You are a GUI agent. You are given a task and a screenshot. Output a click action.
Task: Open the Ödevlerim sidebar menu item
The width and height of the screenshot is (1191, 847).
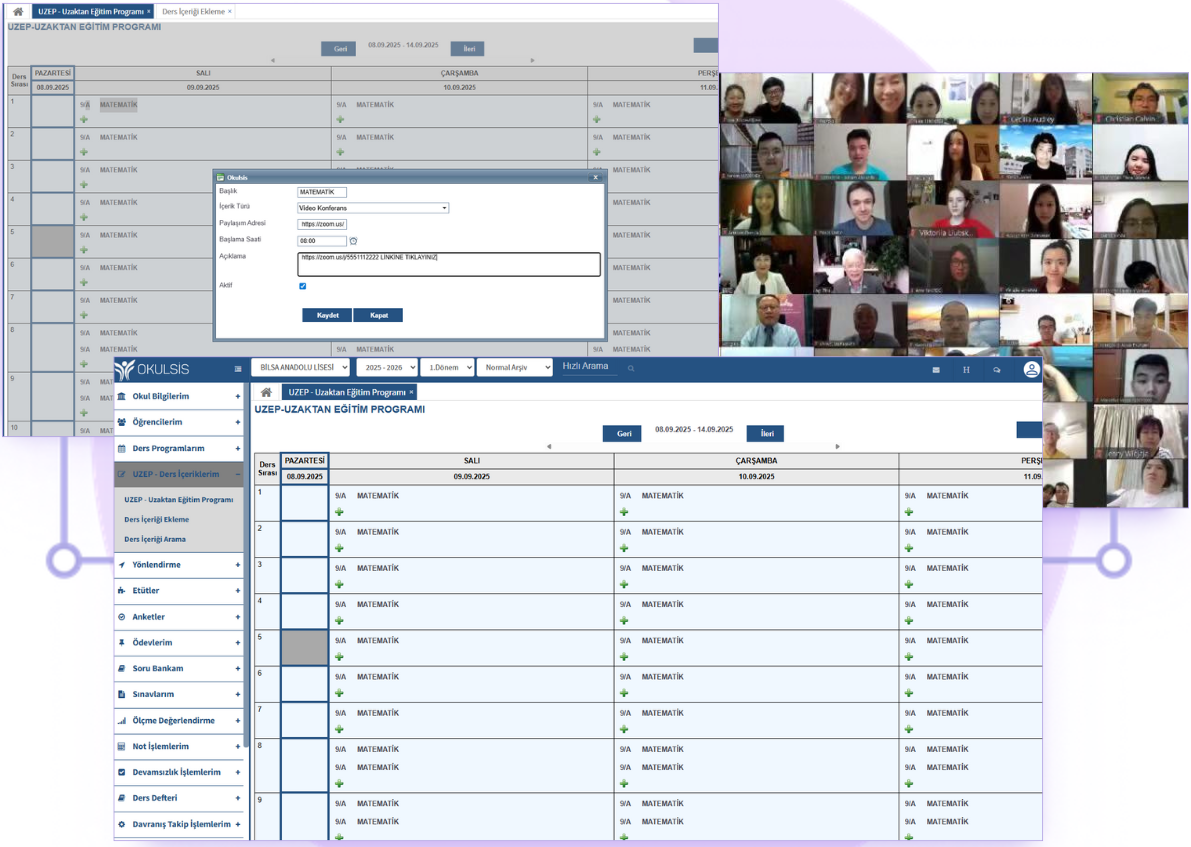click(179, 643)
